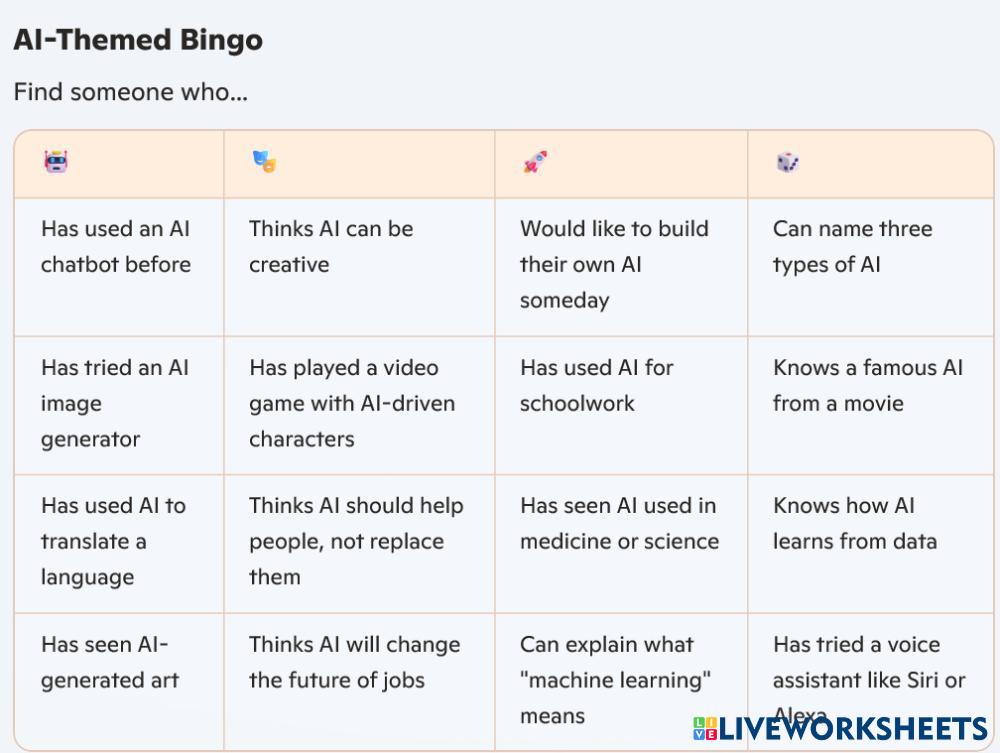Select 'Thinks AI can be creative' cell
Screen dimensions: 1000x753
pyautogui.click(x=331, y=247)
